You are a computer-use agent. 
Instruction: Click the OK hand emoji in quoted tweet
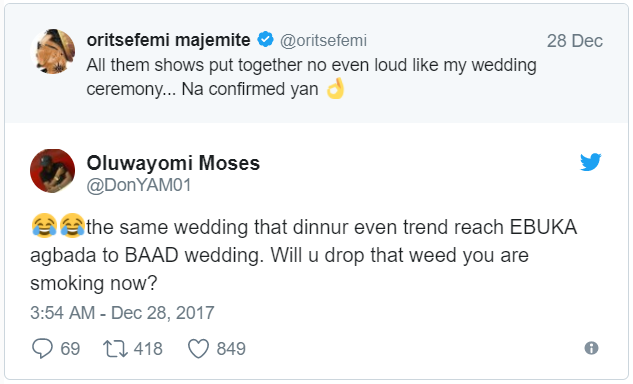point(335,88)
